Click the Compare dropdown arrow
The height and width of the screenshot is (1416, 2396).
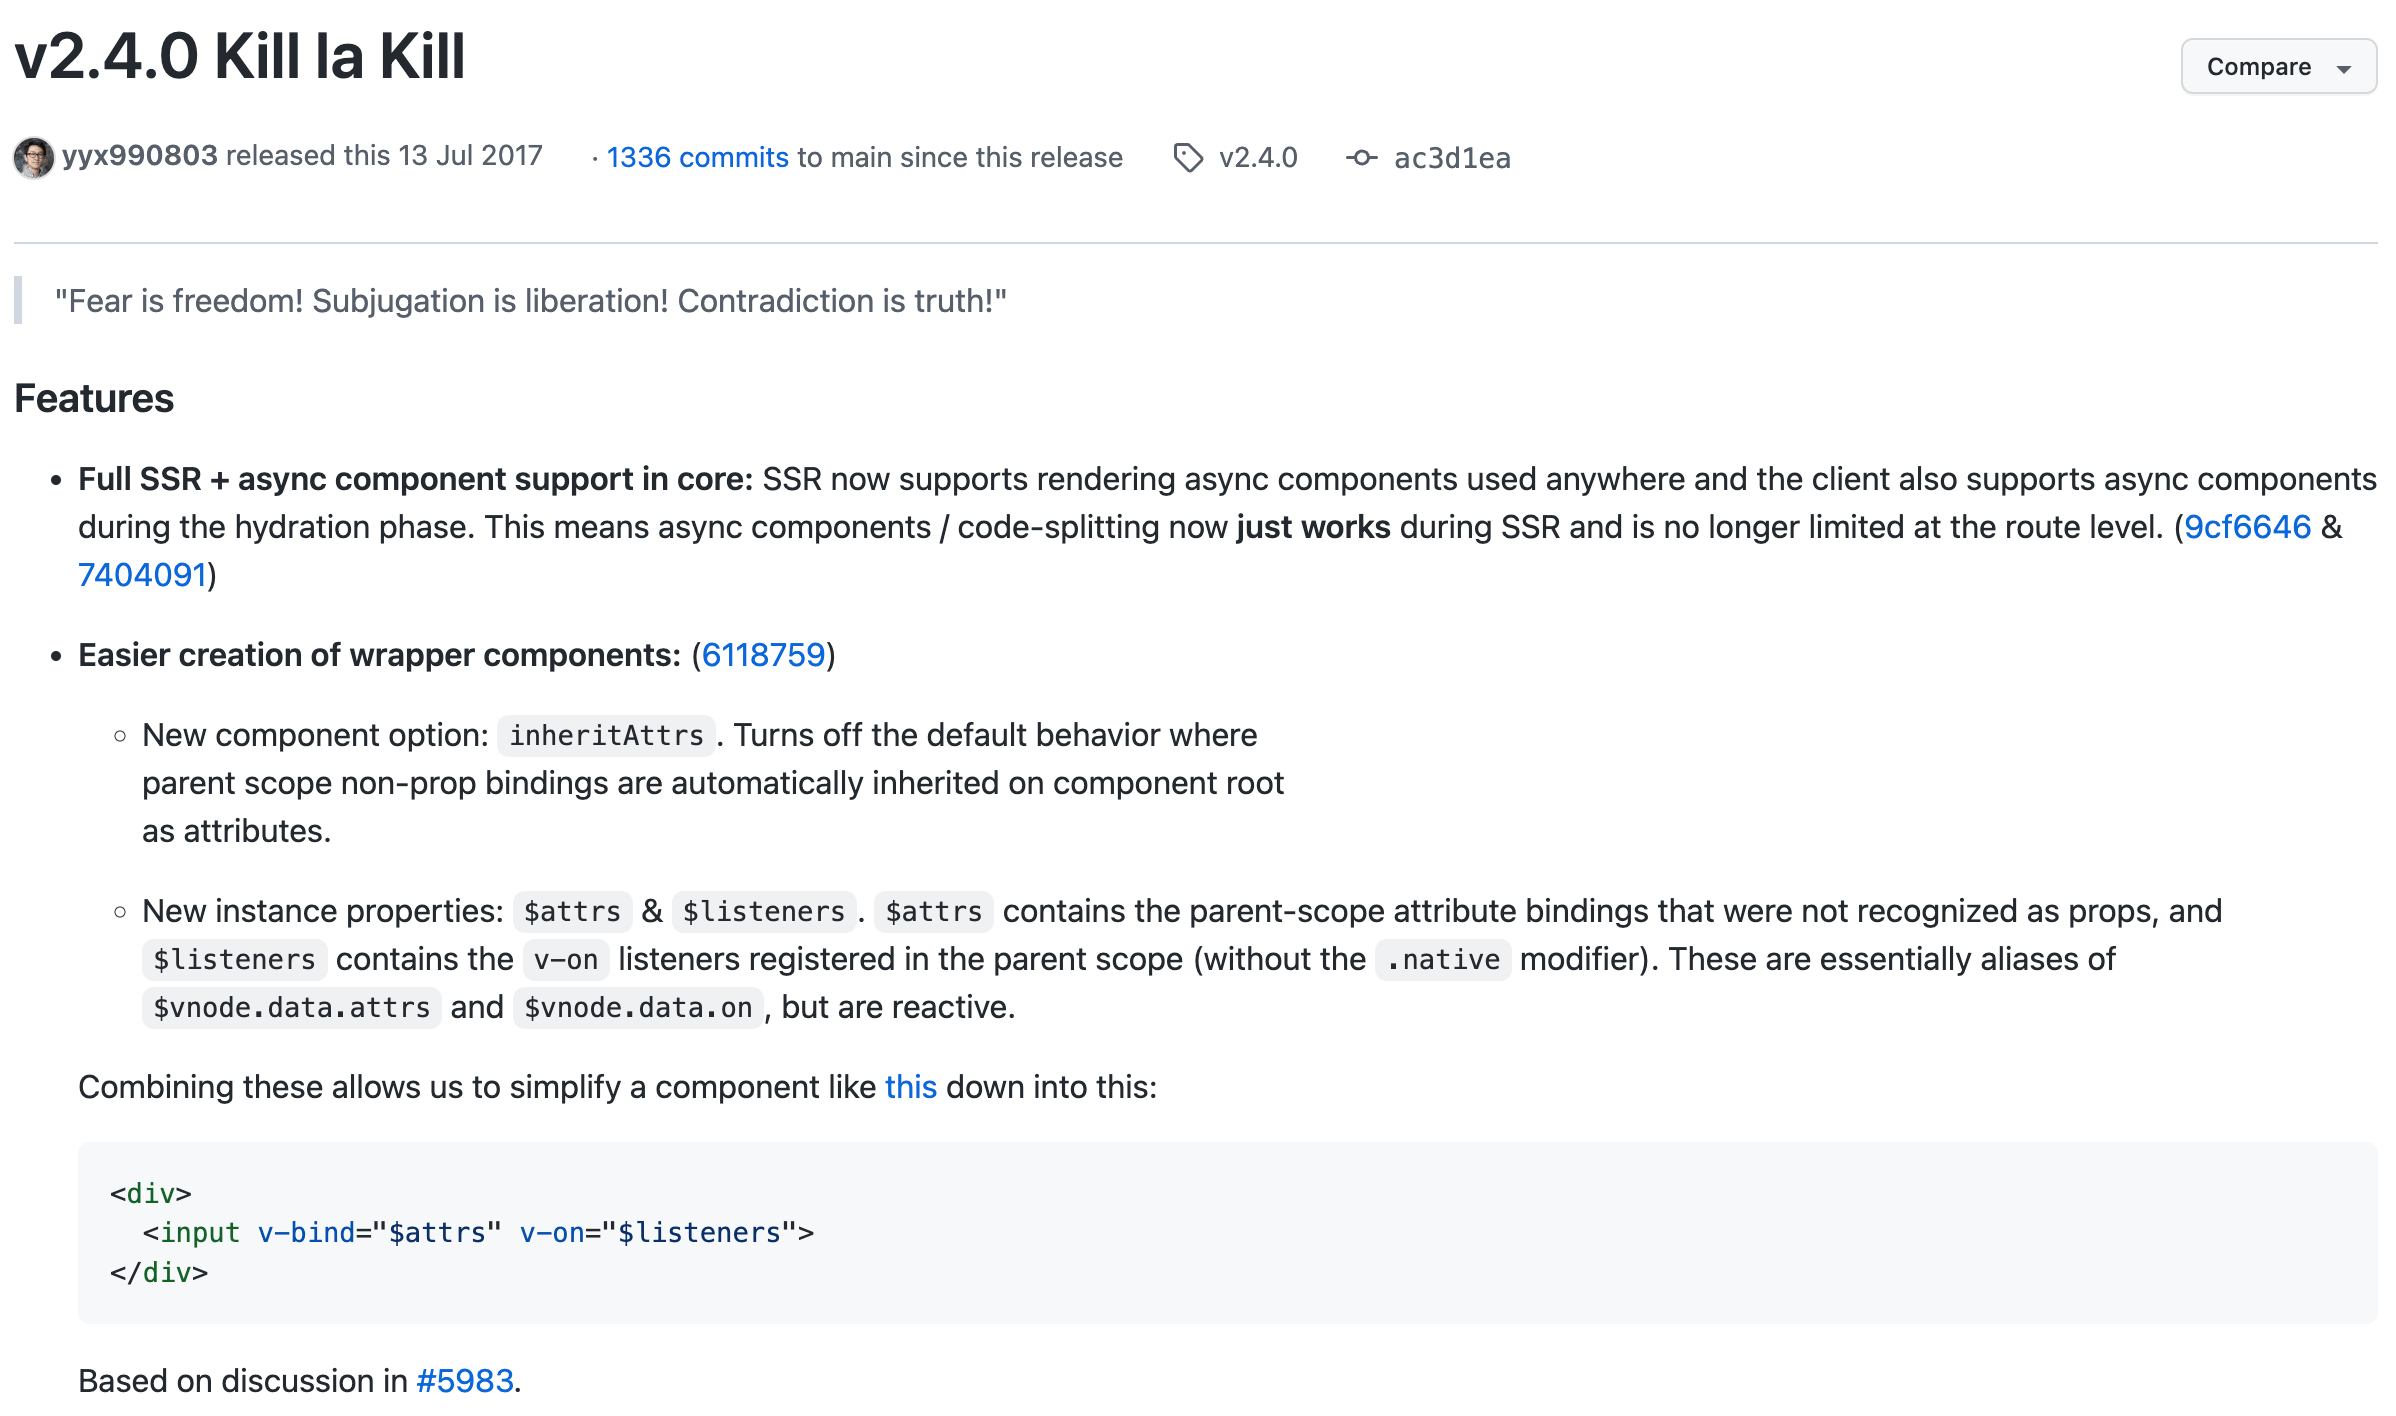(2343, 69)
